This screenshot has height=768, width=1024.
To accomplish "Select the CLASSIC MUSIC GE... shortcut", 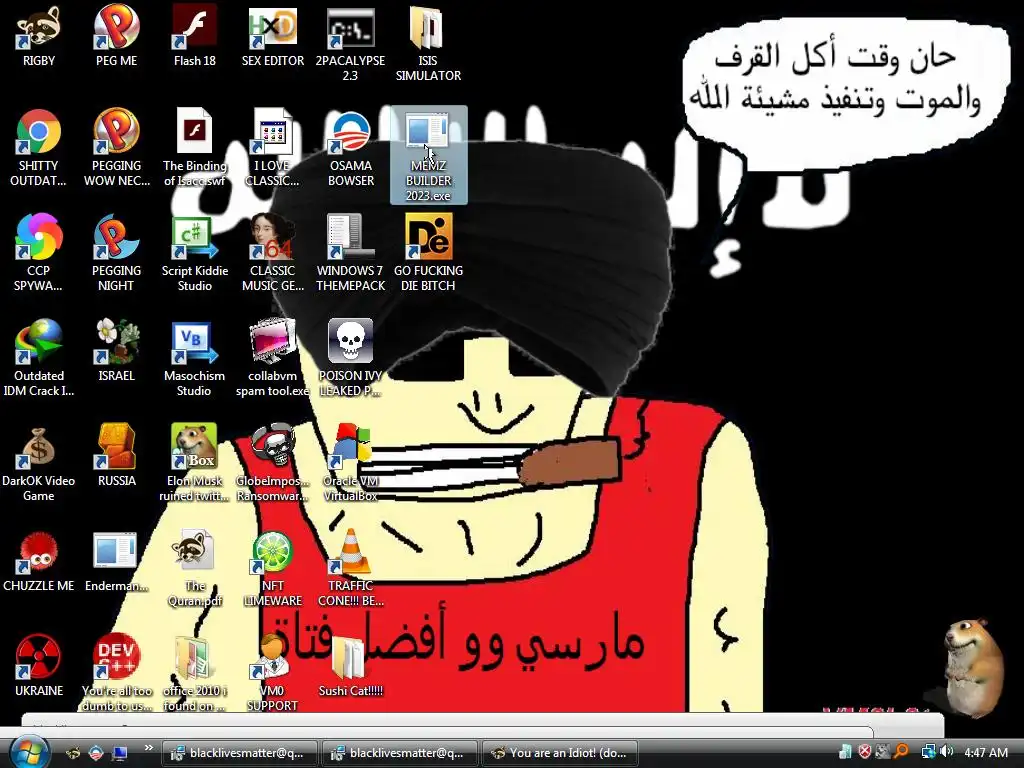I will [272, 253].
